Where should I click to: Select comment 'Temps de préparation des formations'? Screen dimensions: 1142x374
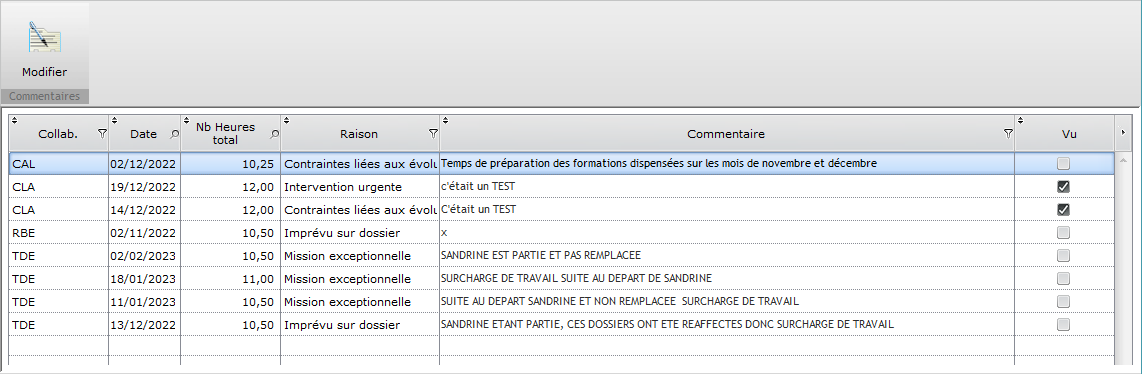pos(728,164)
